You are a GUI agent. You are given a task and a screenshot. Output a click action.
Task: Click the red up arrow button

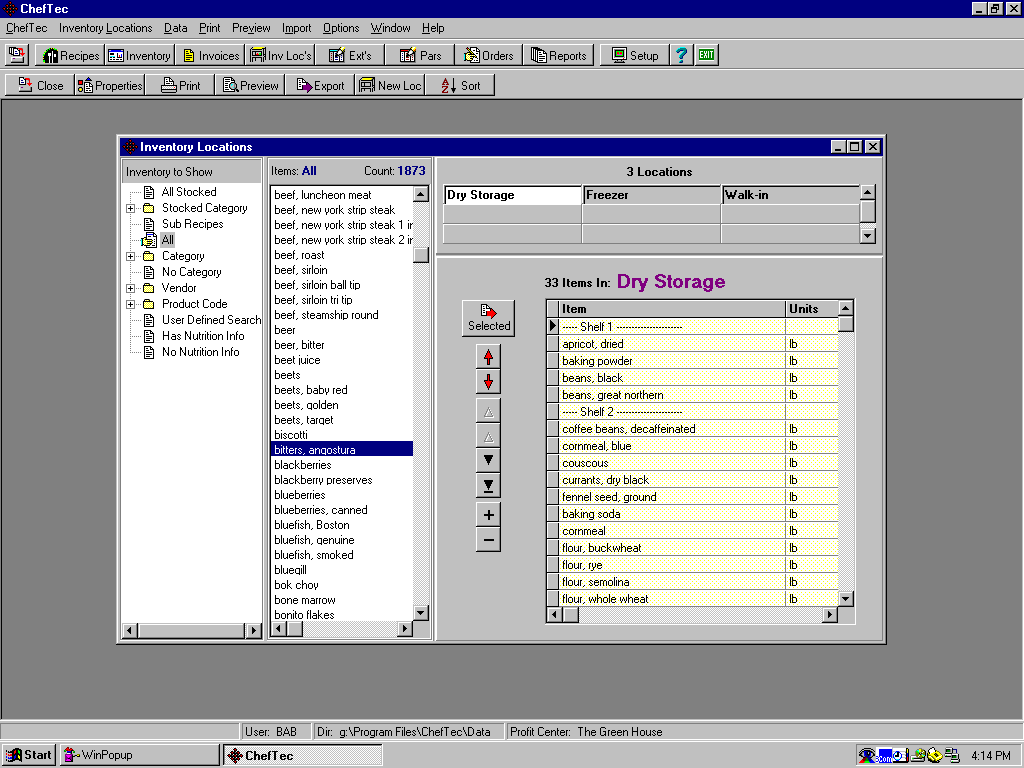coord(488,355)
